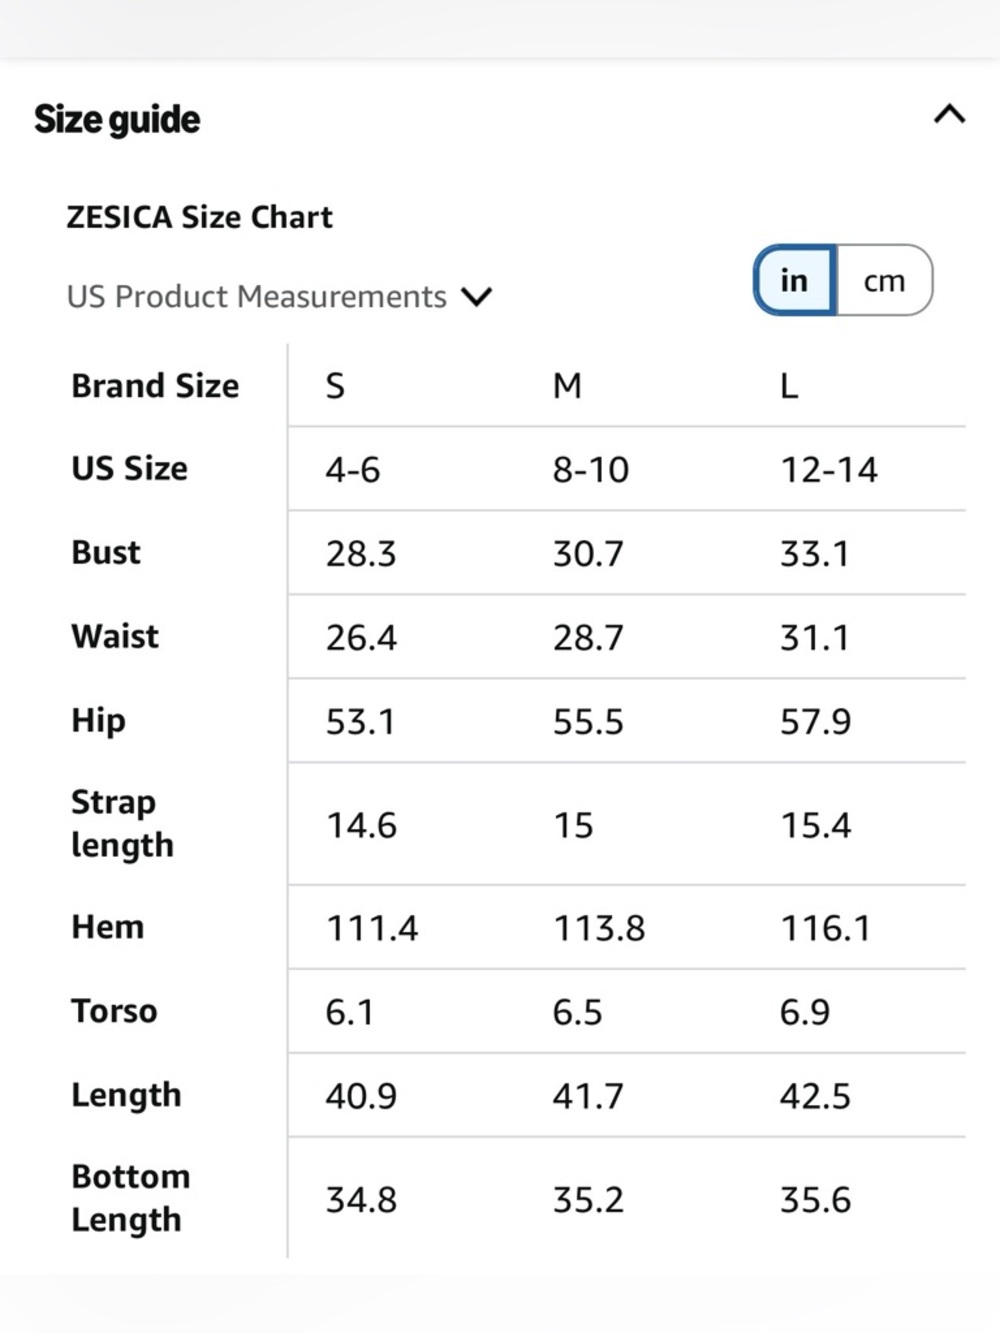Click the ZESICA Size Chart title
Image resolution: width=1000 pixels, height=1333 pixels.
[199, 217]
